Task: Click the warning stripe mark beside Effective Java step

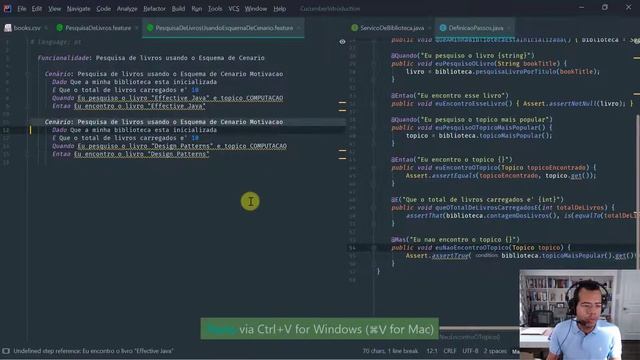Action: click(342, 102)
